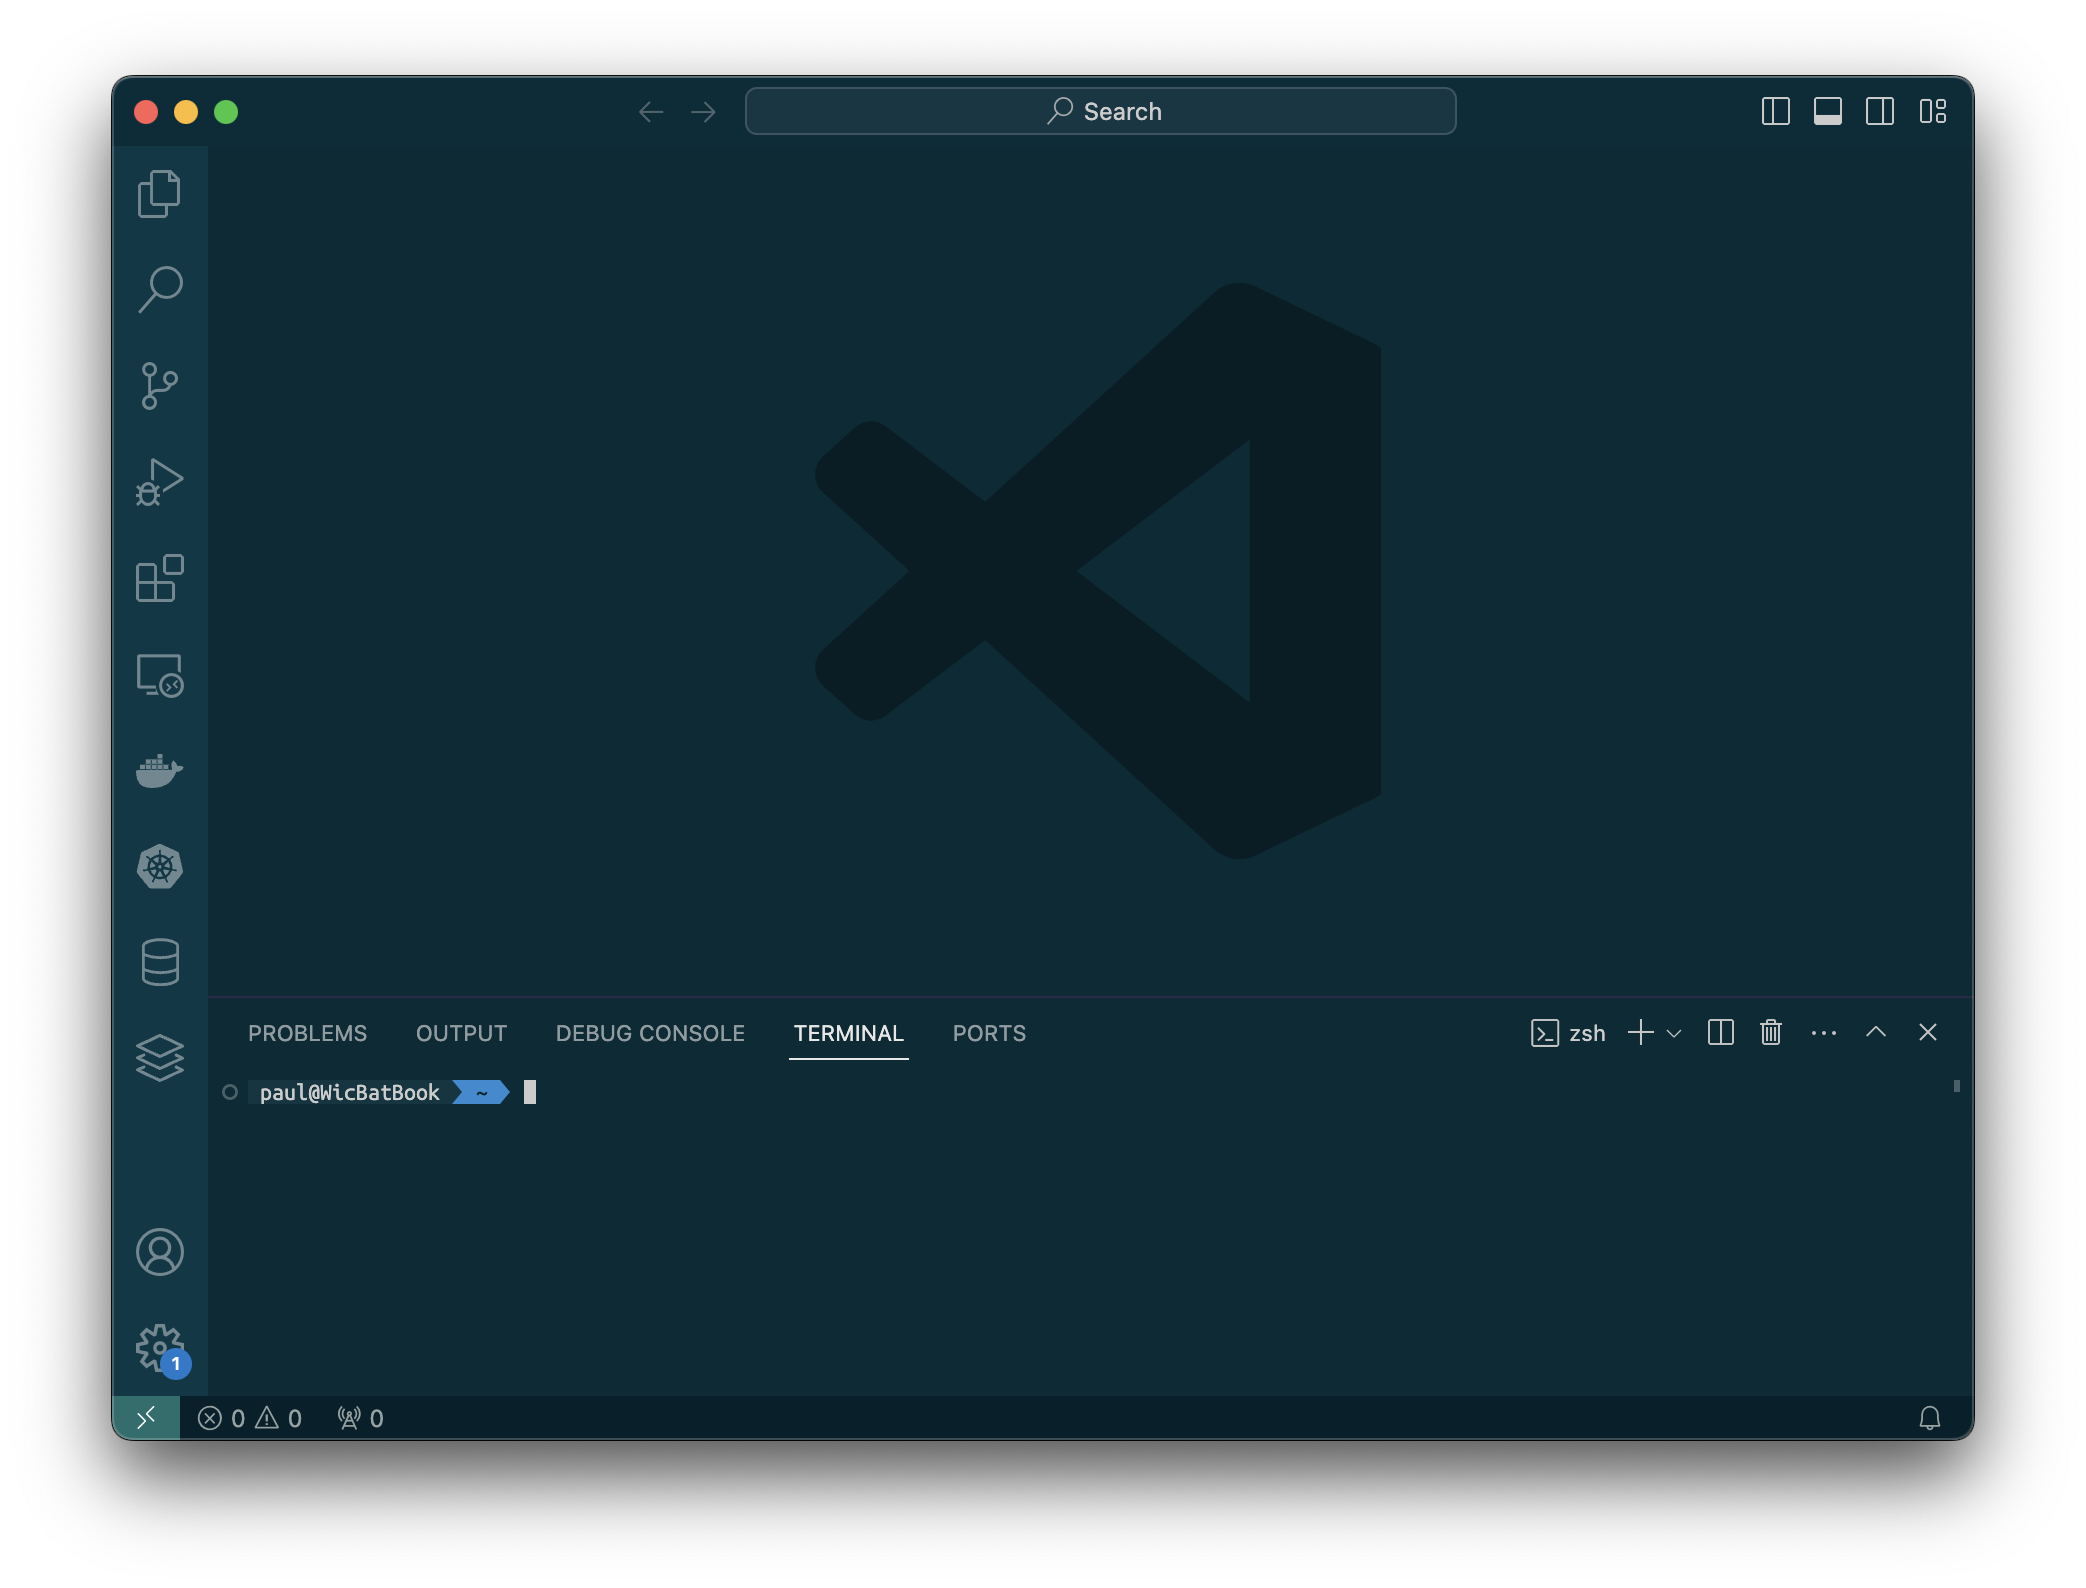Screen dimensions: 2086x1588
Task: Toggle the bottom panel visibility
Action: [1827, 111]
